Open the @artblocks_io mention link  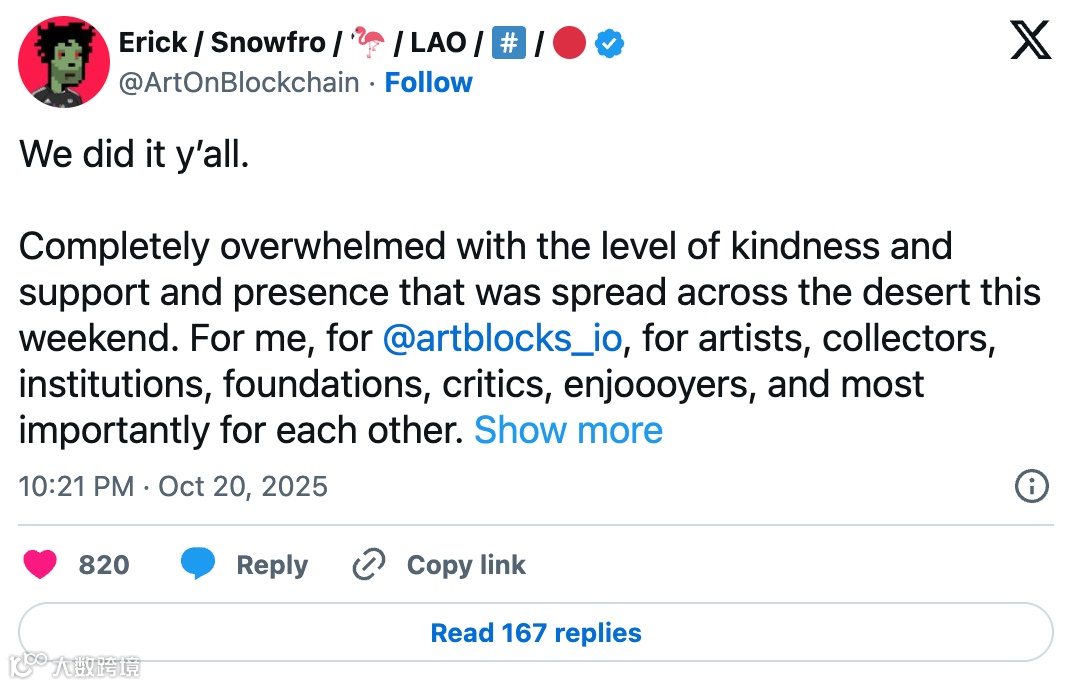pyautogui.click(x=502, y=338)
